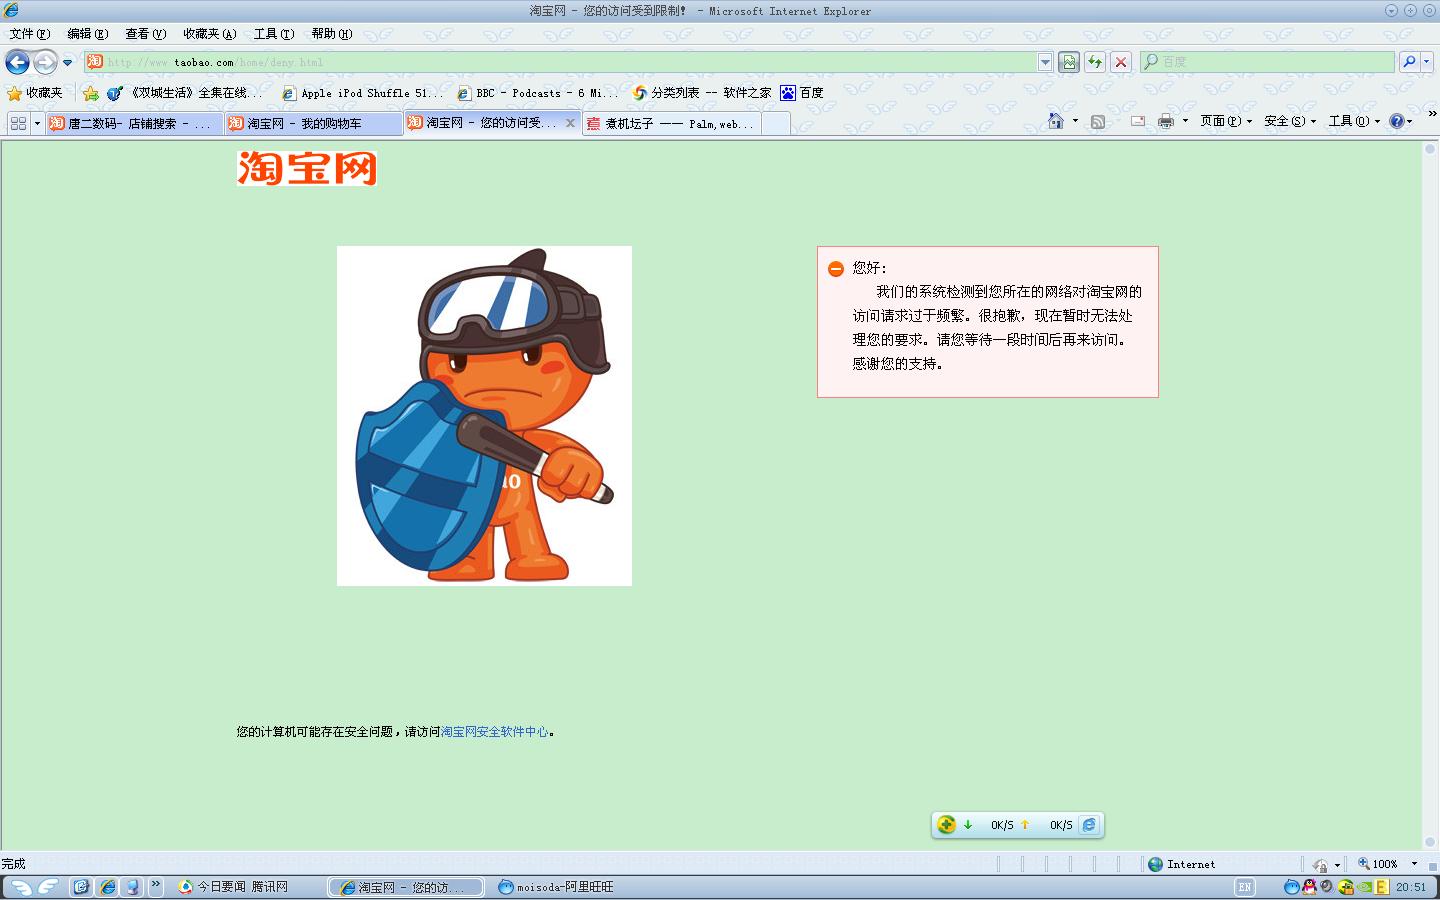Click the orange minus warning icon in the notice

836,269
